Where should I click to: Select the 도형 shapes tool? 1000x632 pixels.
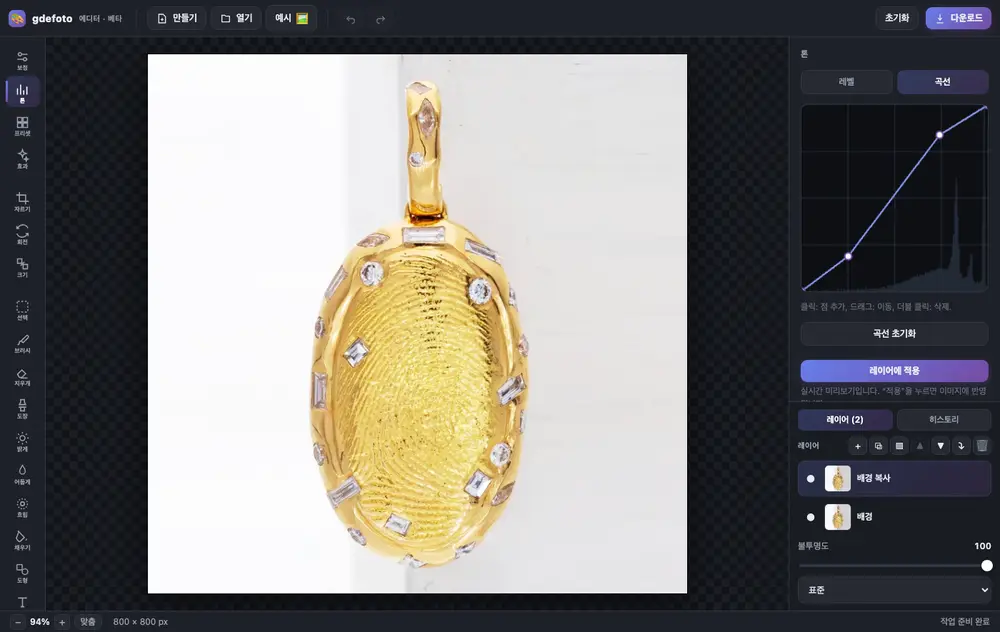click(x=22, y=573)
